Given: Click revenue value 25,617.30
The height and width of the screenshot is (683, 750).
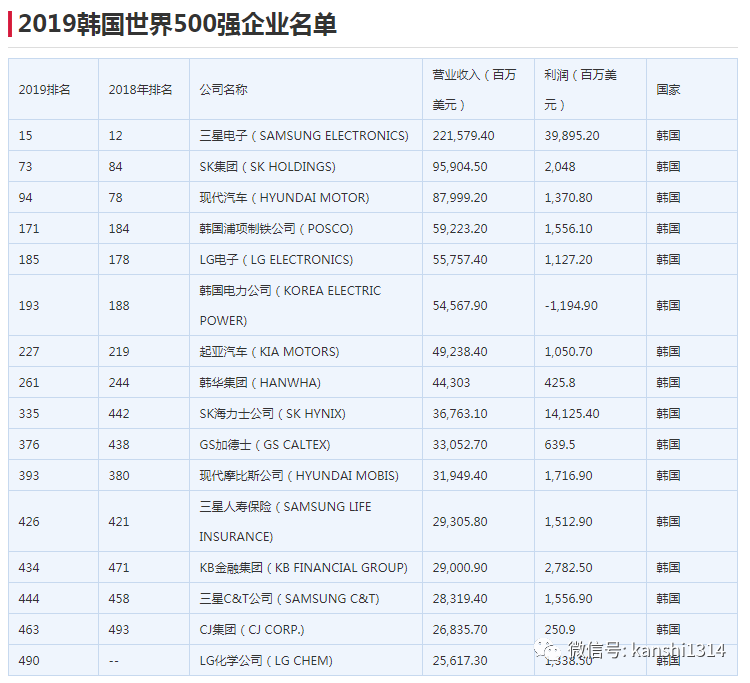Looking at the screenshot, I should click(460, 661).
